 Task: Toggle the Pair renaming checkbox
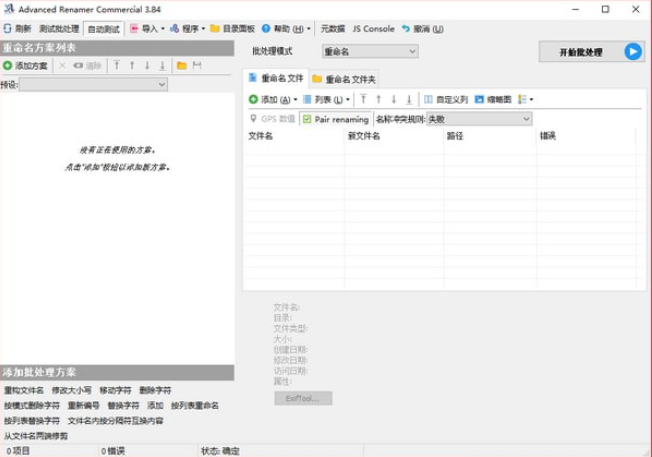[x=307, y=119]
